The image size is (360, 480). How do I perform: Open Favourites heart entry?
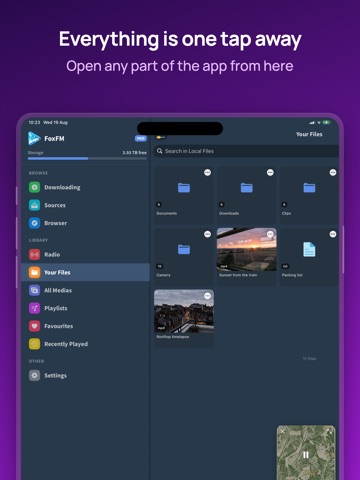[x=86, y=326]
